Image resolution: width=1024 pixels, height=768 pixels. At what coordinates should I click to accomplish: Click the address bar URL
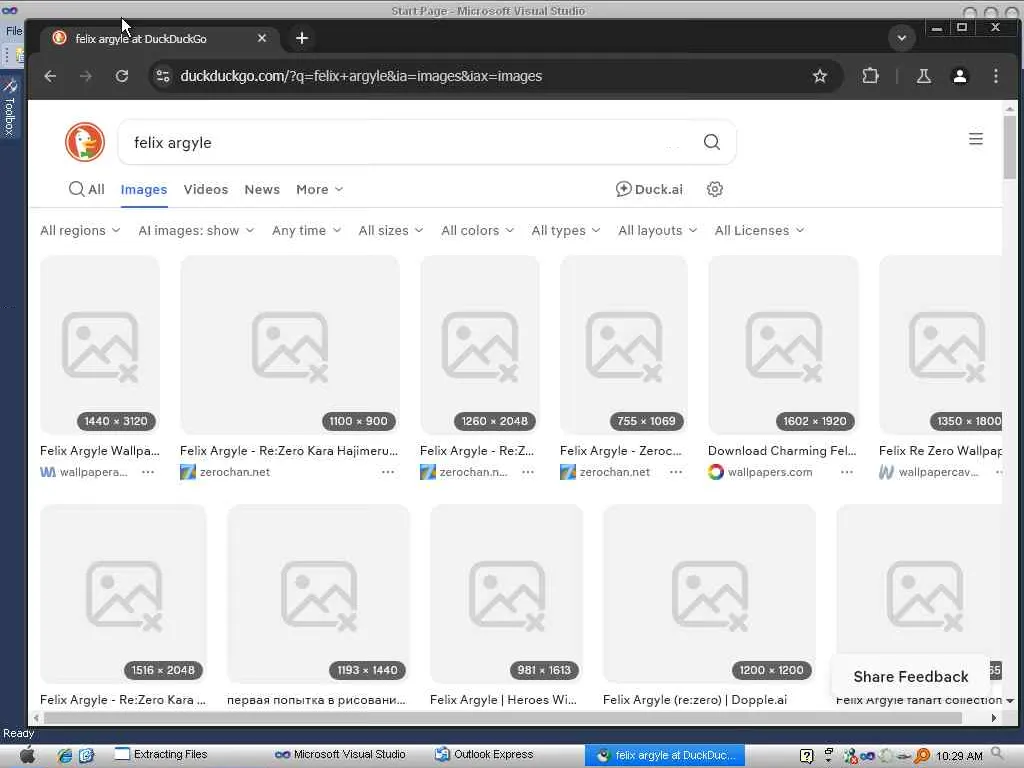360,76
